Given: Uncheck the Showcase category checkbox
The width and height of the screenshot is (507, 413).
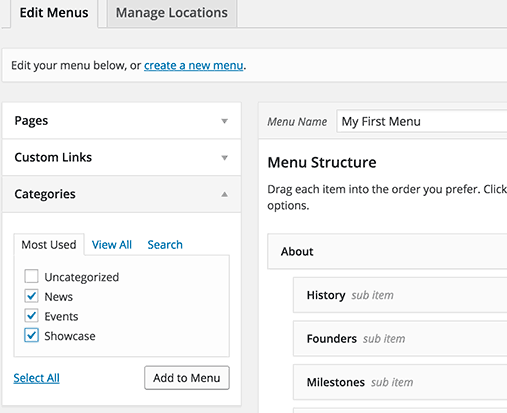Looking at the screenshot, I should 31,335.
